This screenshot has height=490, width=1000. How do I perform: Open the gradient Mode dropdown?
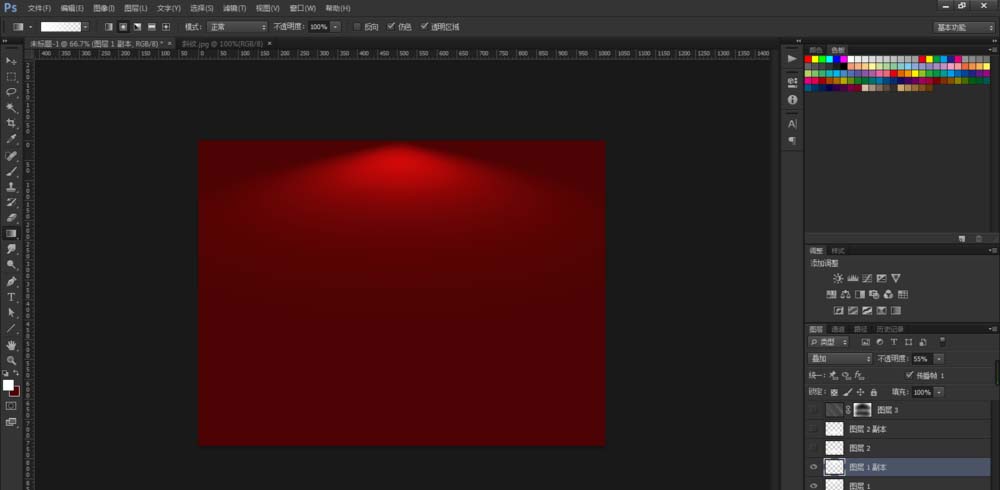click(x=237, y=27)
